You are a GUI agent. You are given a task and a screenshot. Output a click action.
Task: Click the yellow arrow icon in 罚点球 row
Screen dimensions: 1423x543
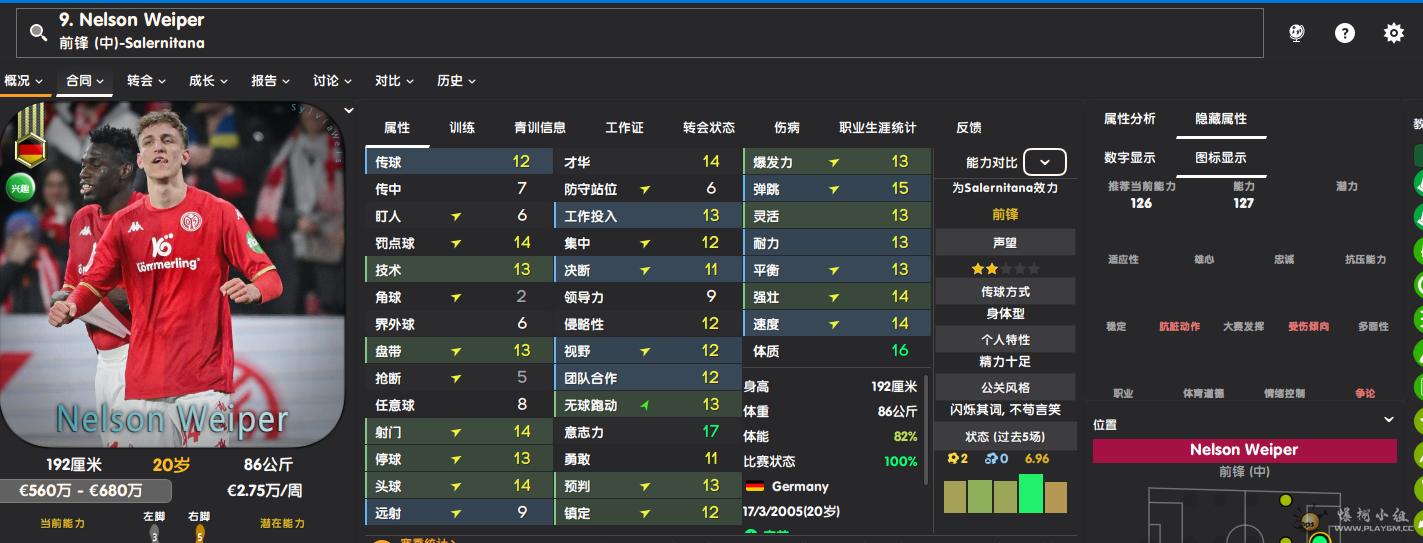[456, 243]
